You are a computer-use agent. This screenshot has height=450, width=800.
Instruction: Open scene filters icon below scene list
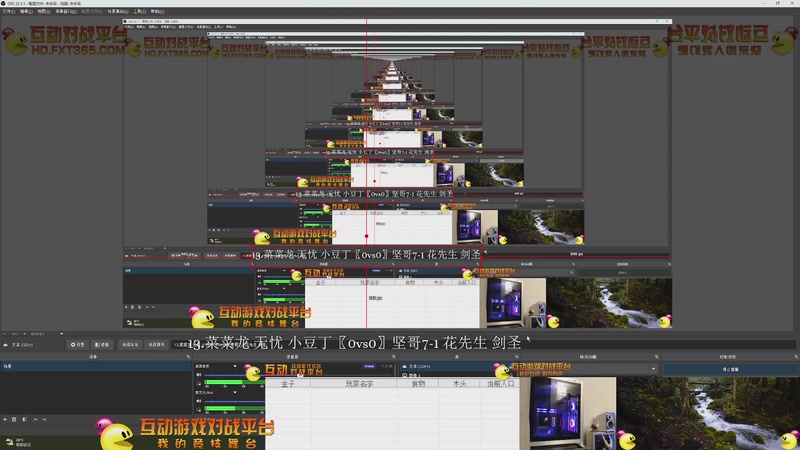tap(24, 419)
